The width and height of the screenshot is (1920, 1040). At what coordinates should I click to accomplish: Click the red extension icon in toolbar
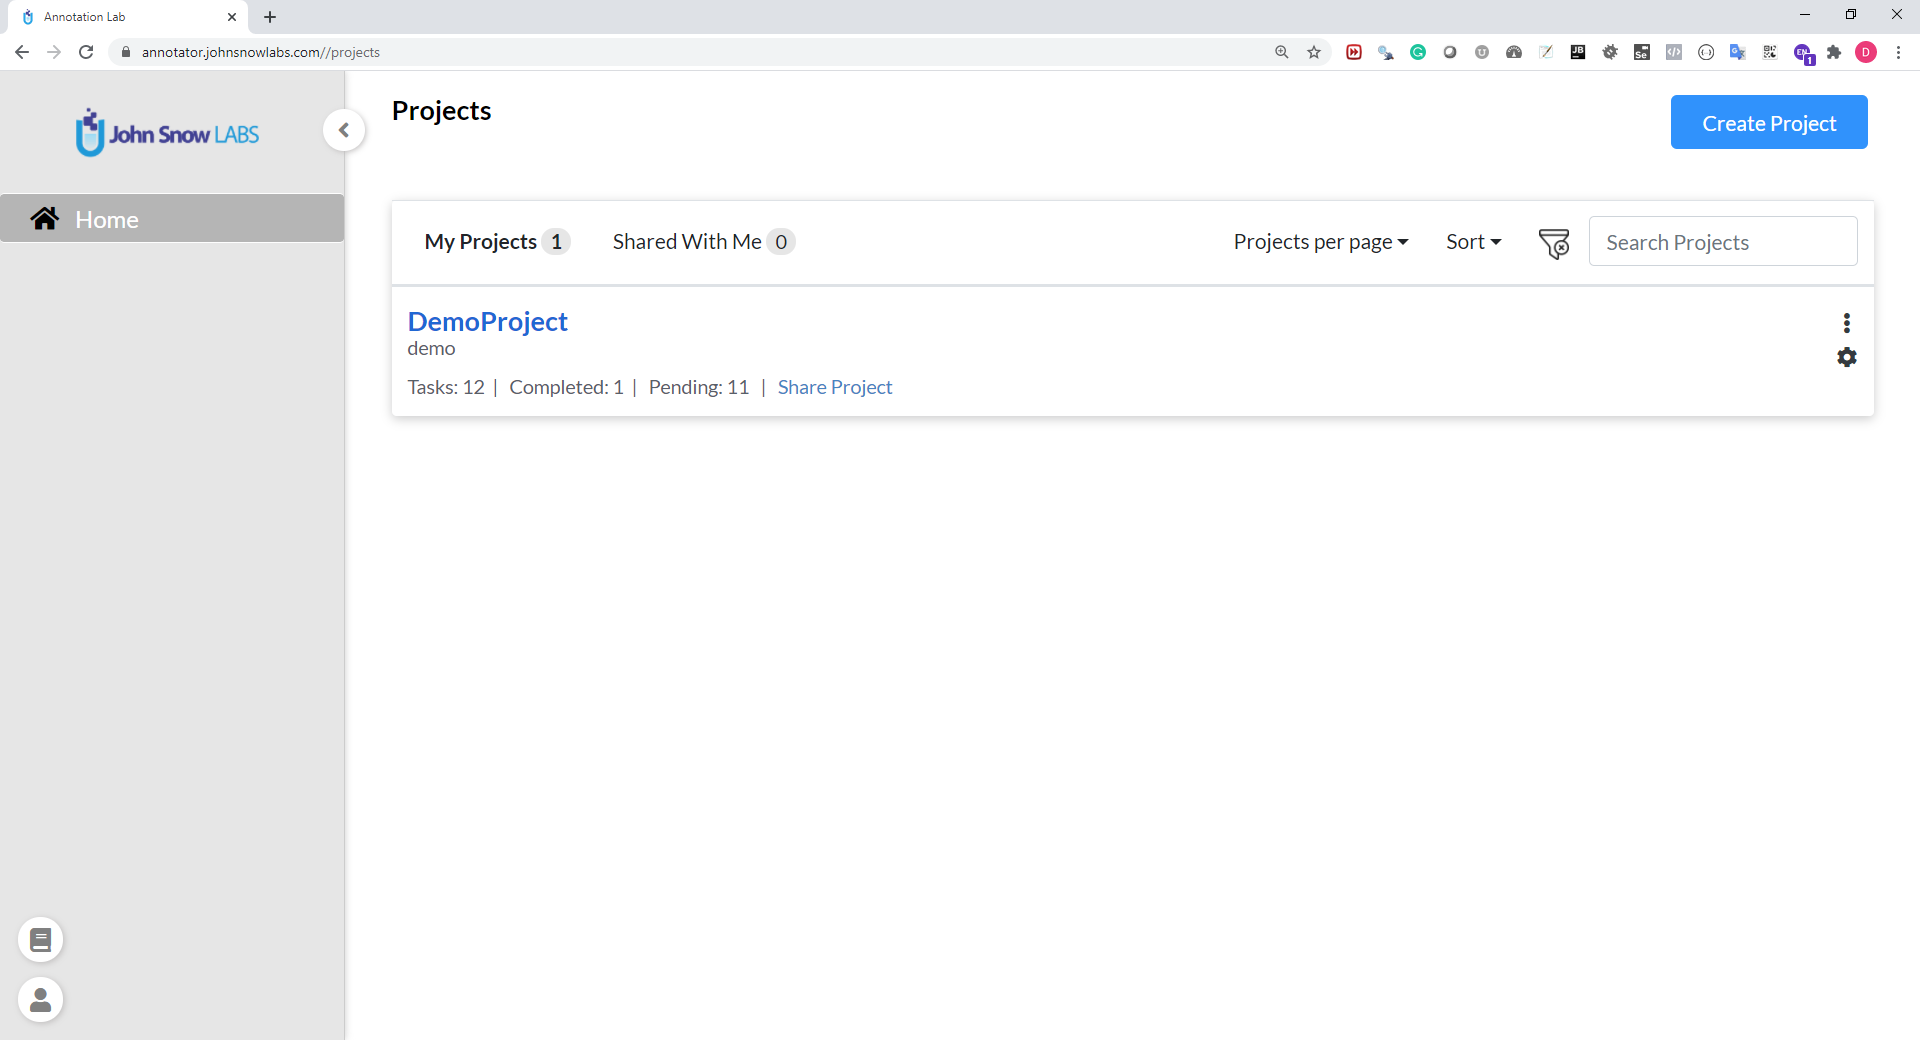click(x=1354, y=52)
